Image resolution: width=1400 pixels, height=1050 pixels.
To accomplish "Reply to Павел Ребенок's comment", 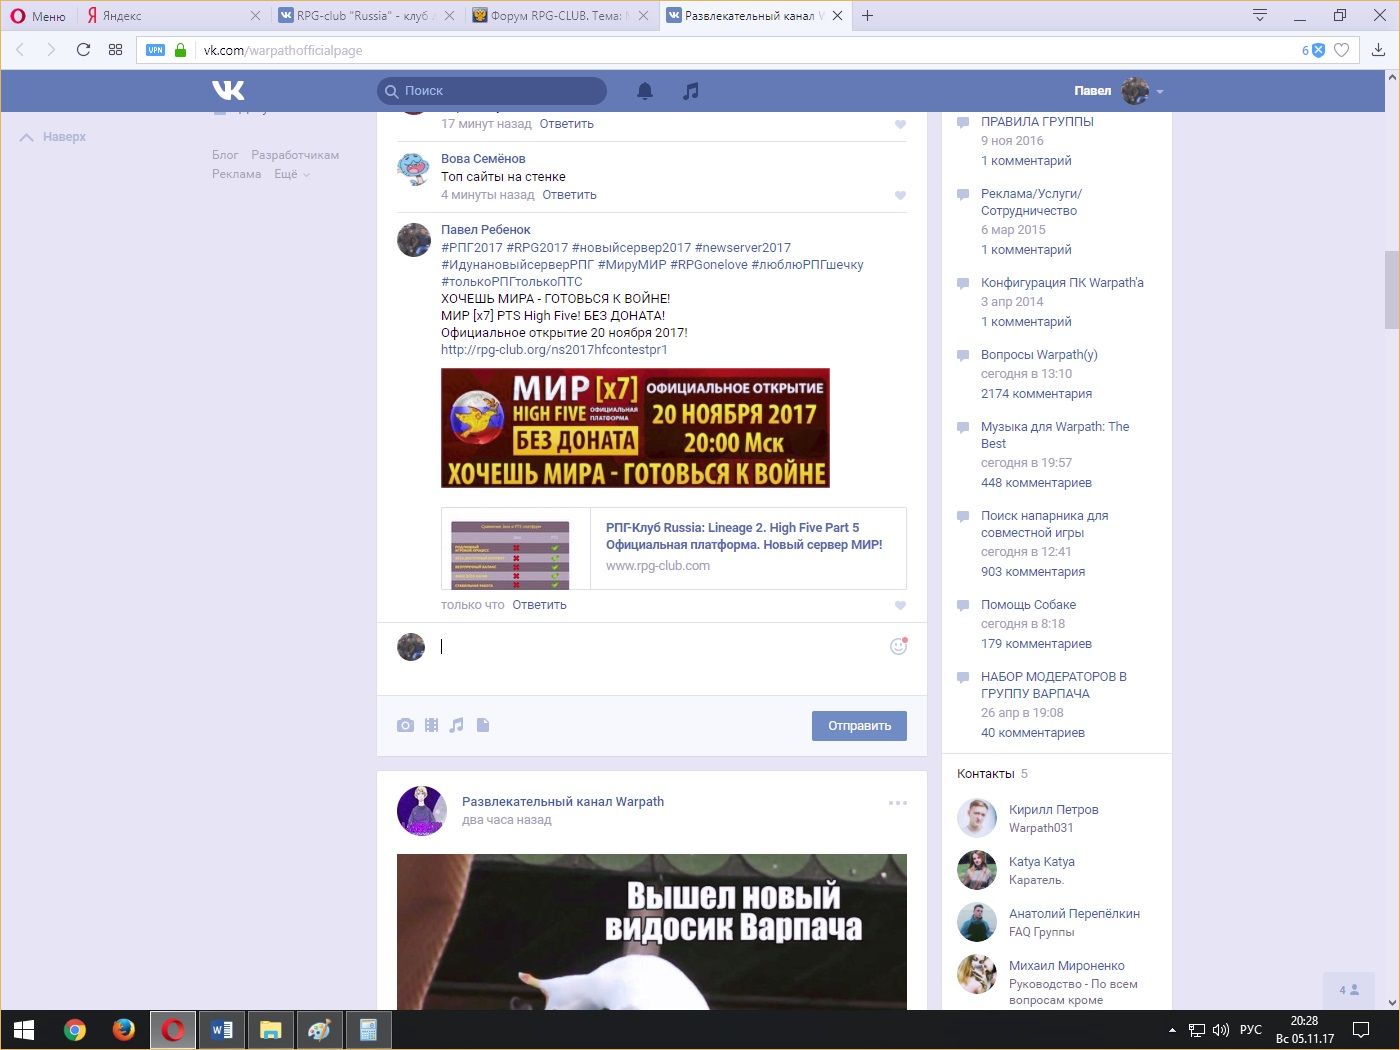I will point(539,605).
